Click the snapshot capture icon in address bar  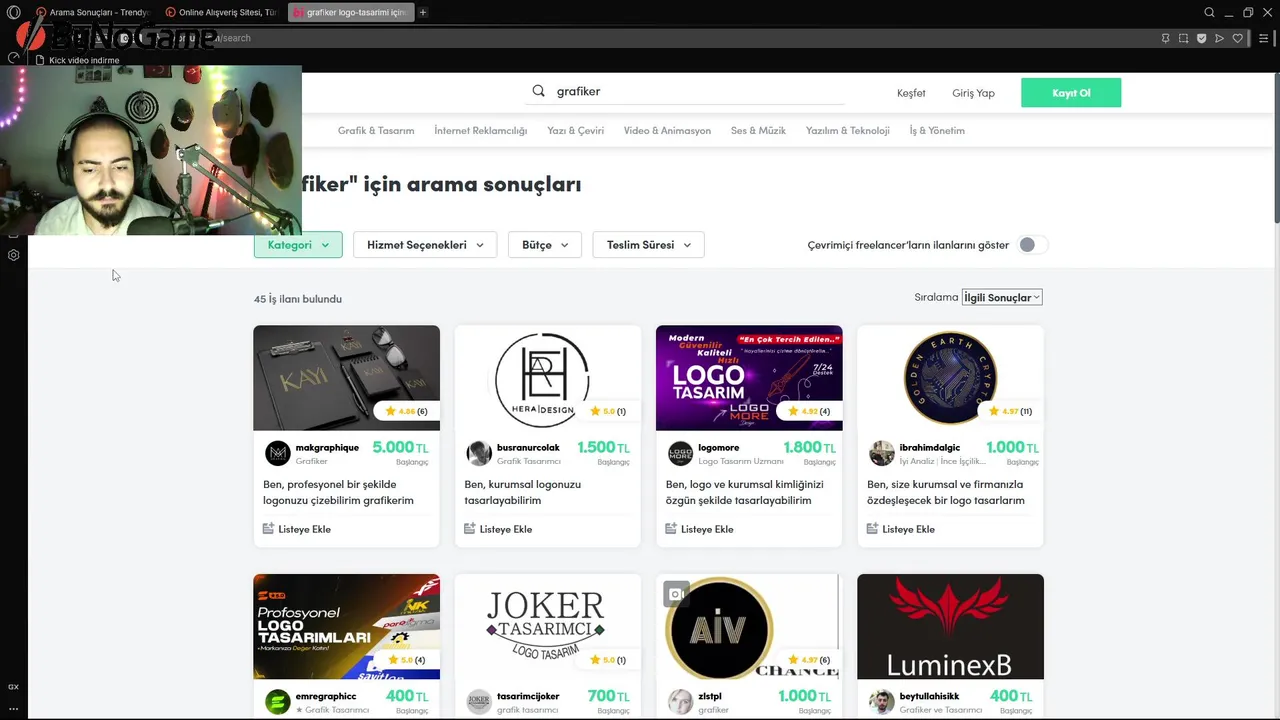tap(1183, 38)
